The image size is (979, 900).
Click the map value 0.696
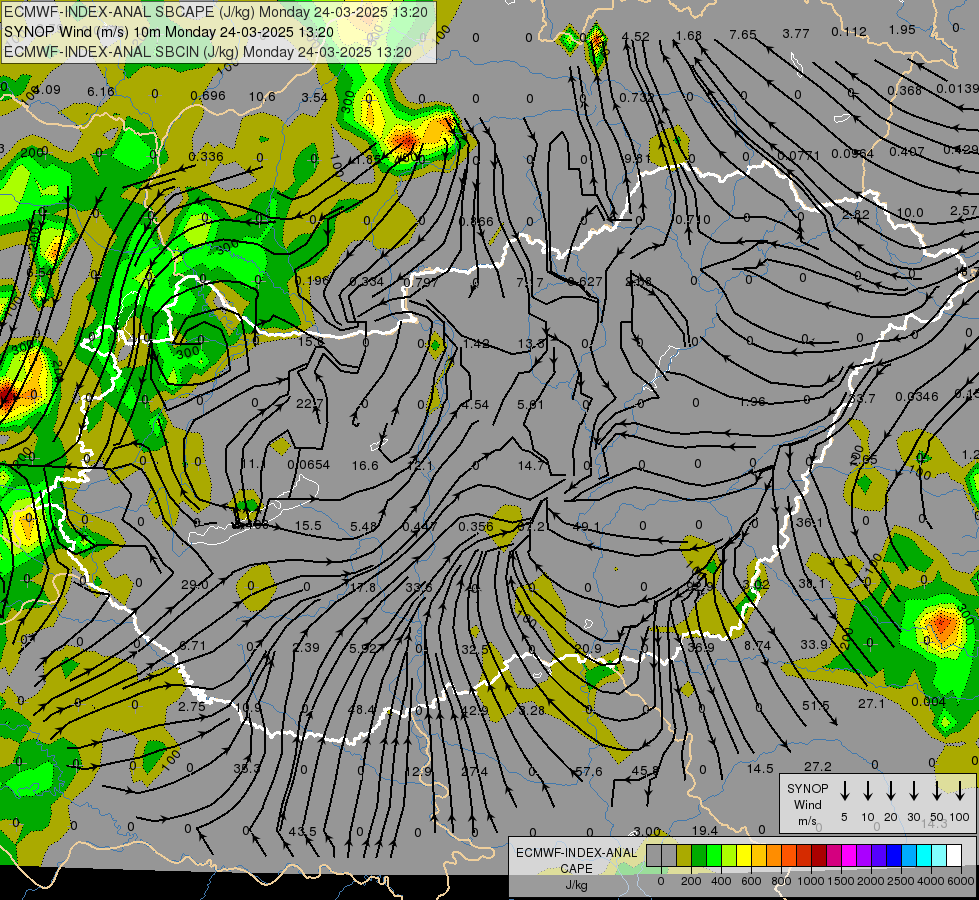coord(207,96)
